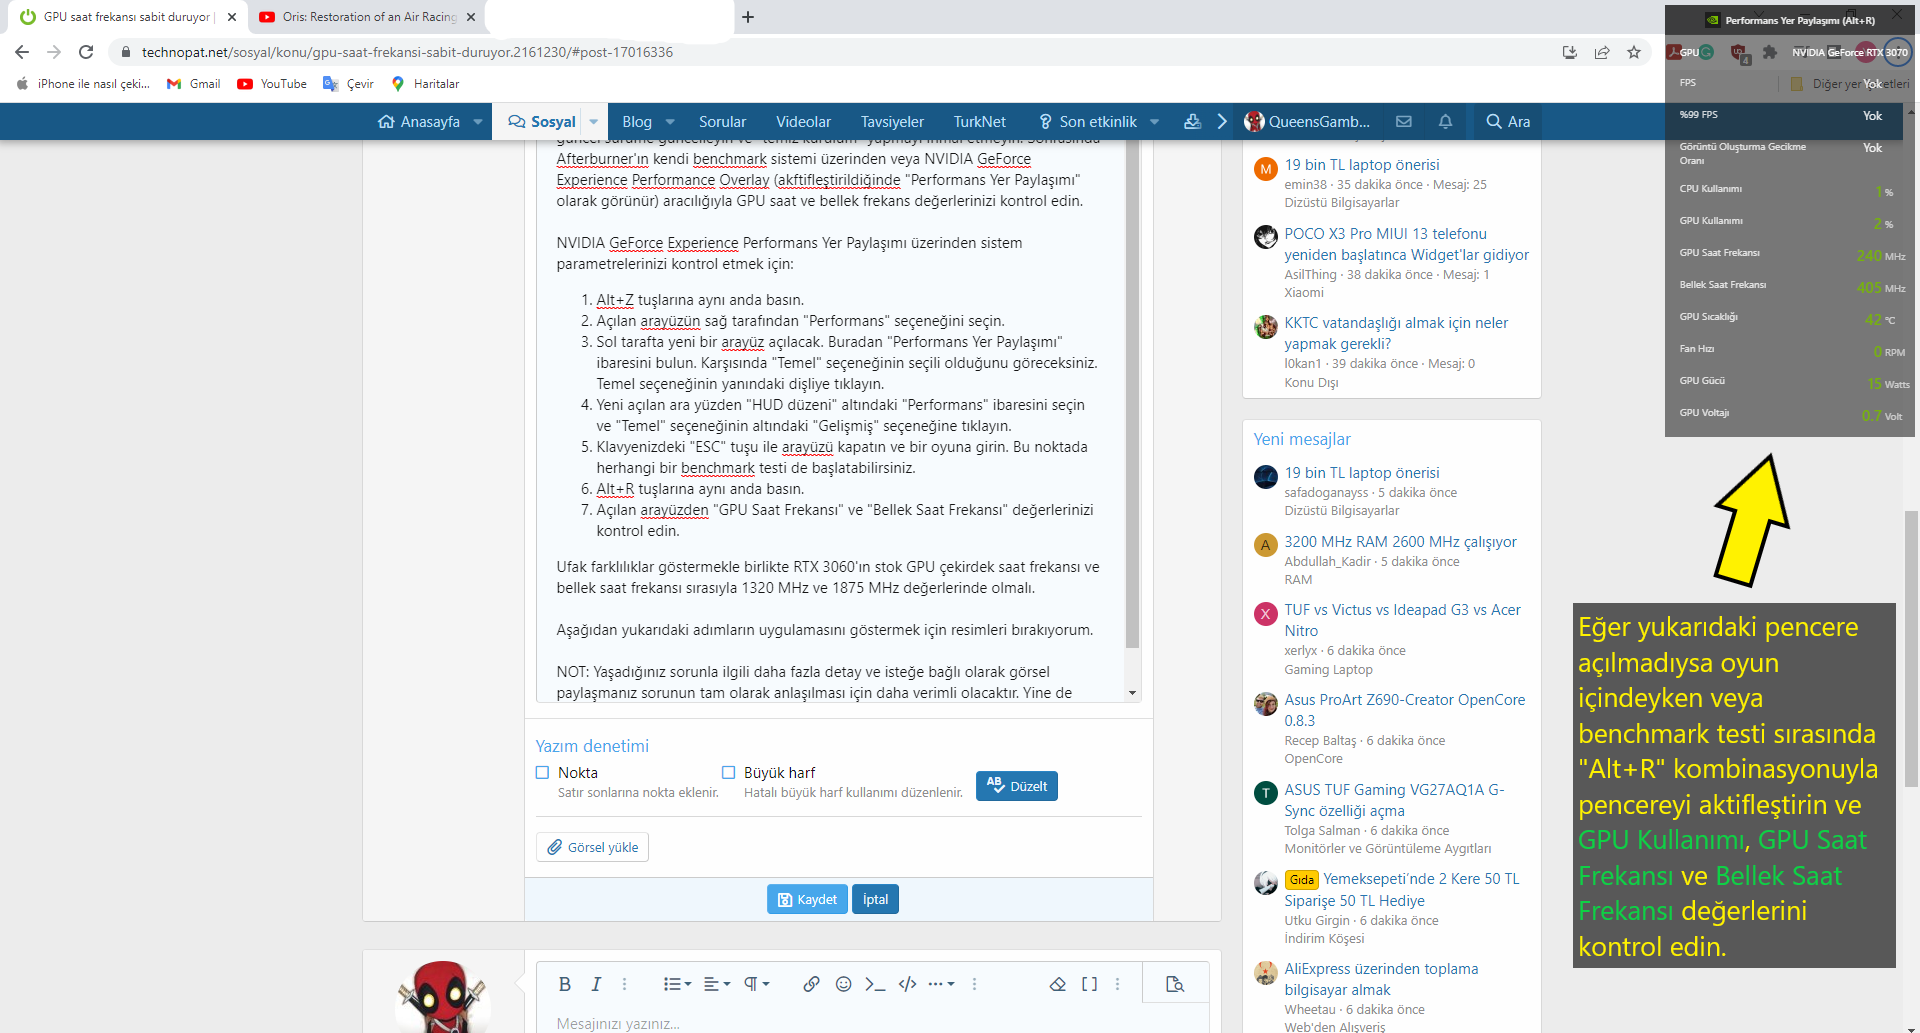Screen dimensions: 1920x1033
Task: Click the browser page vertical scrollbar
Action: click(1912, 648)
